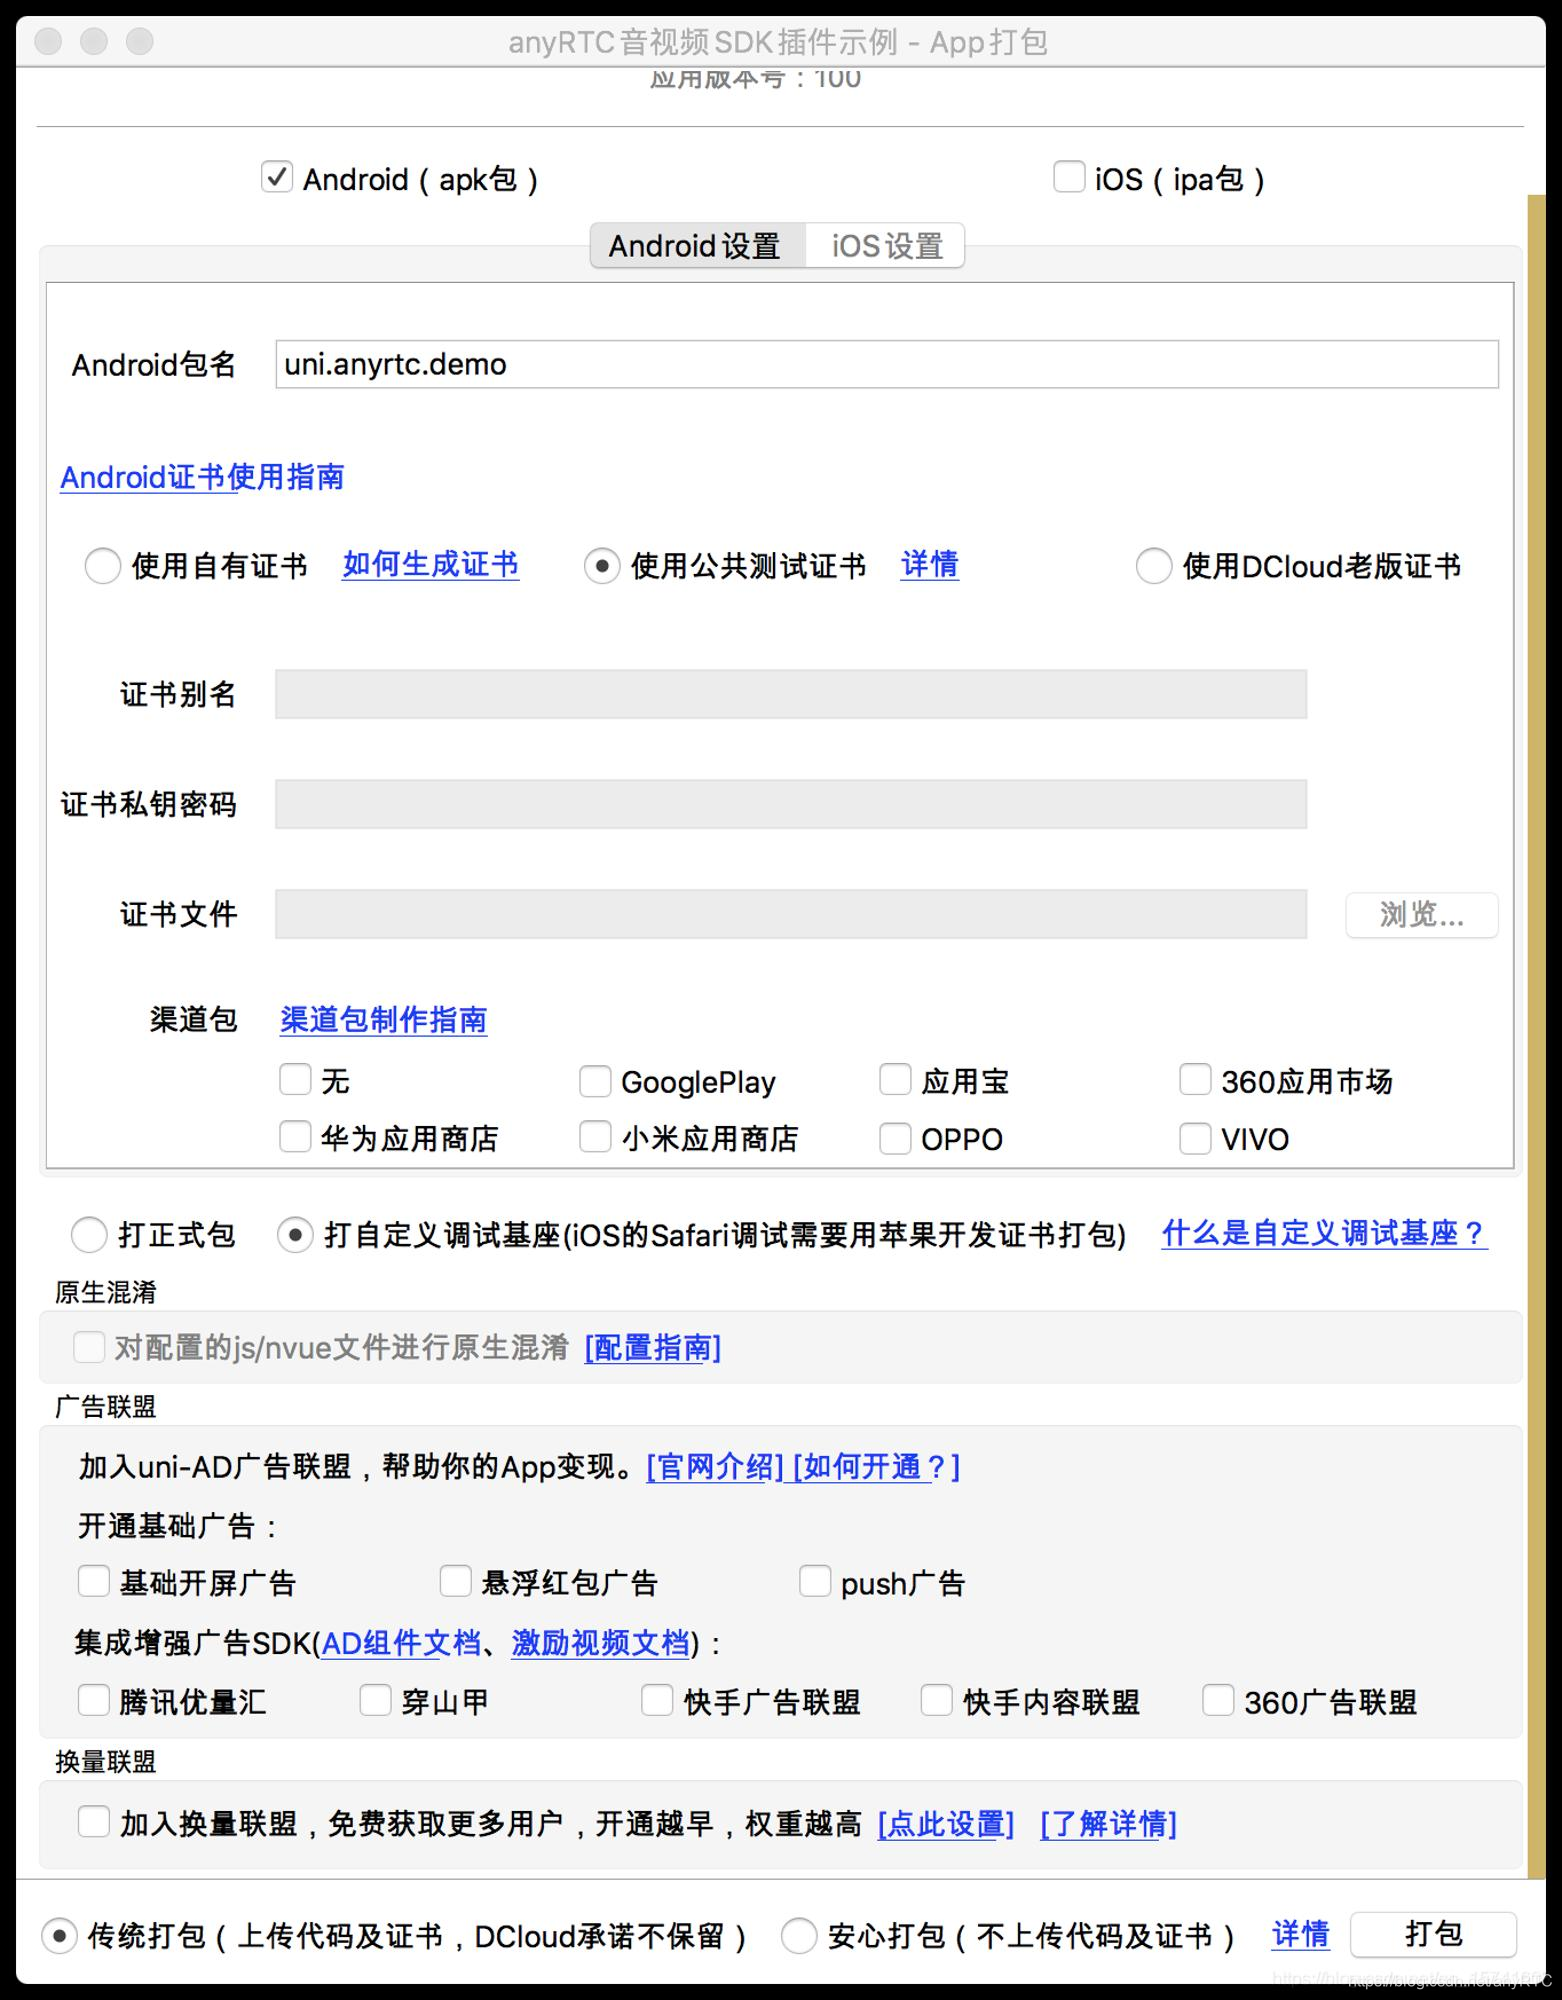Image resolution: width=1562 pixels, height=2000 pixels.
Task: Check the 快手广告联盟 checkbox
Action: [x=657, y=1700]
